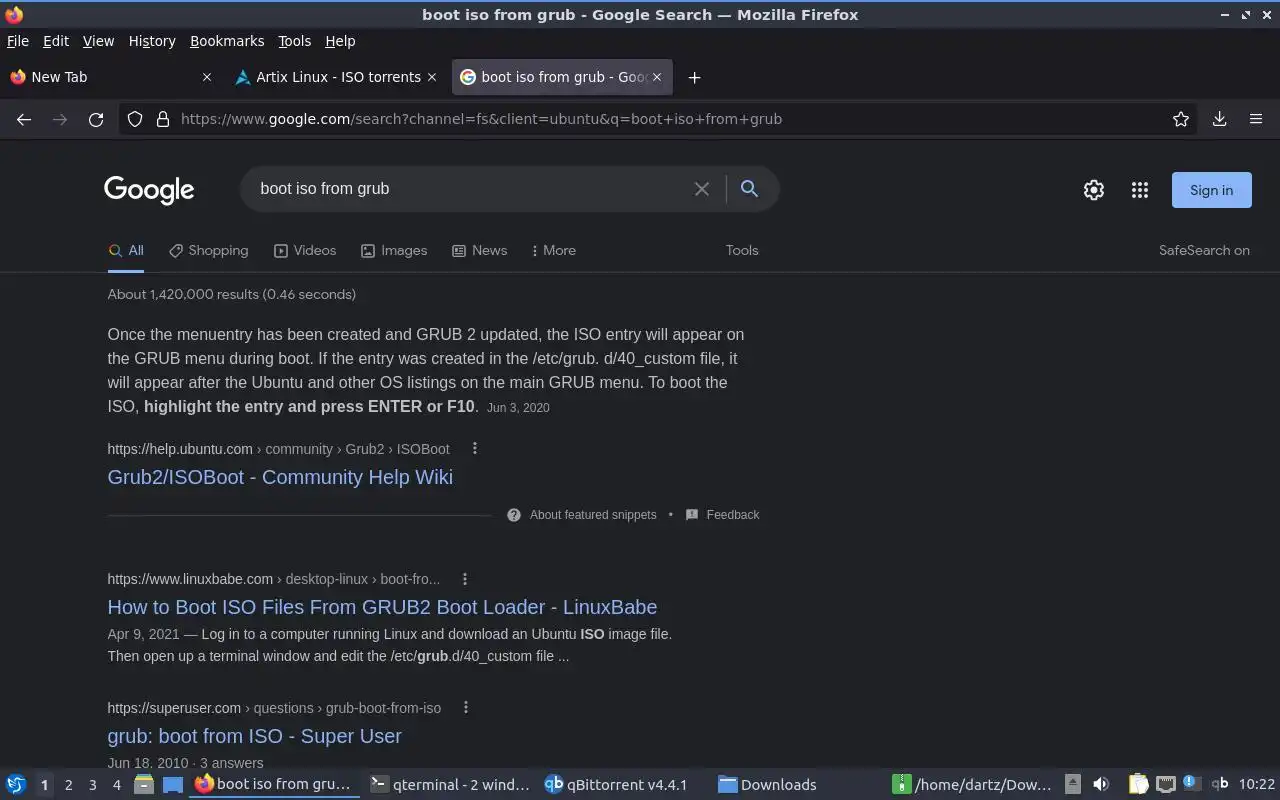Open options for the superuser.com result
1280x800 pixels.
466,708
